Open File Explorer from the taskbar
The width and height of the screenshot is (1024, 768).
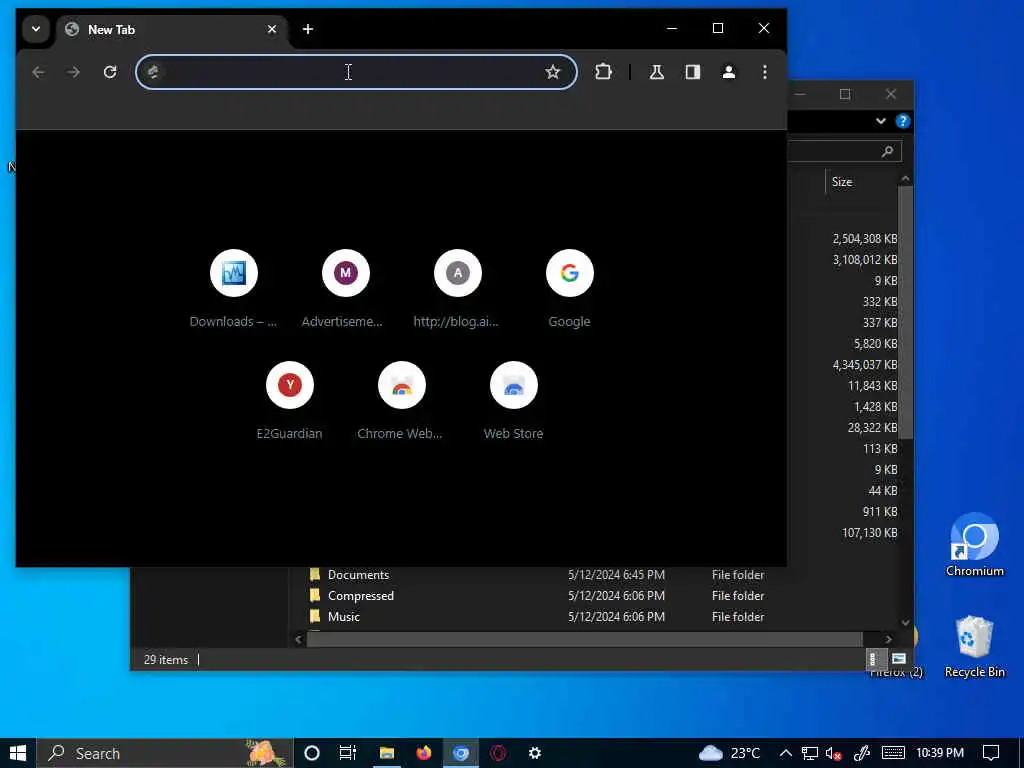[x=387, y=753]
